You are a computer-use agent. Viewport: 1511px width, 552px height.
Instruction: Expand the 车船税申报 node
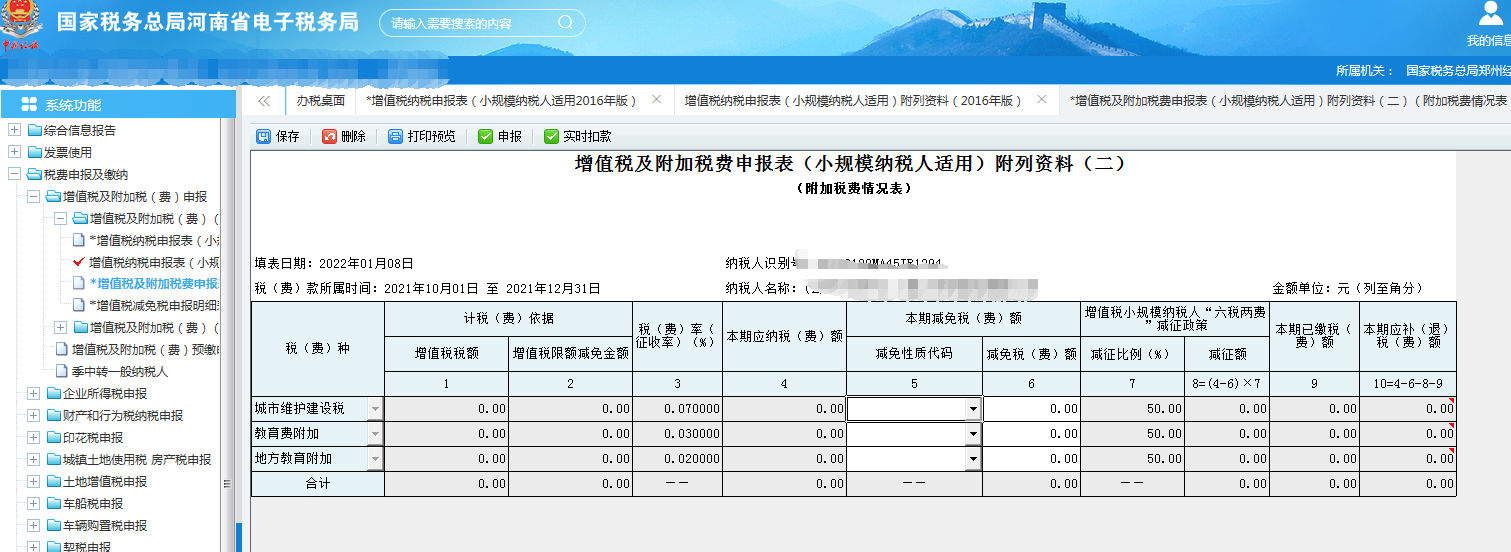[33, 504]
